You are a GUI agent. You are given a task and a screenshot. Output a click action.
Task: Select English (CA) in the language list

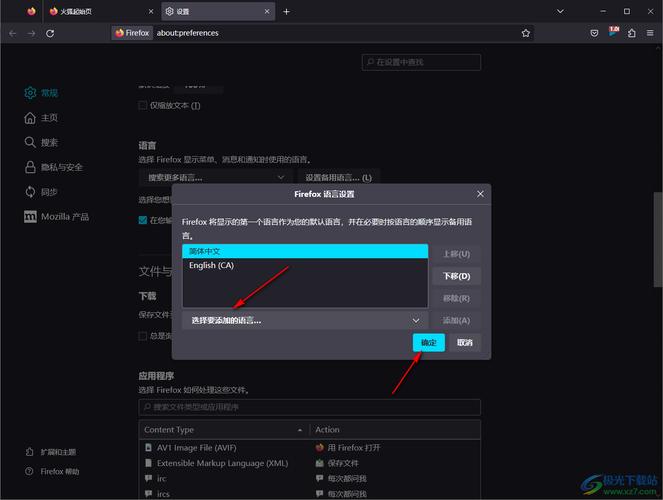[305, 265]
